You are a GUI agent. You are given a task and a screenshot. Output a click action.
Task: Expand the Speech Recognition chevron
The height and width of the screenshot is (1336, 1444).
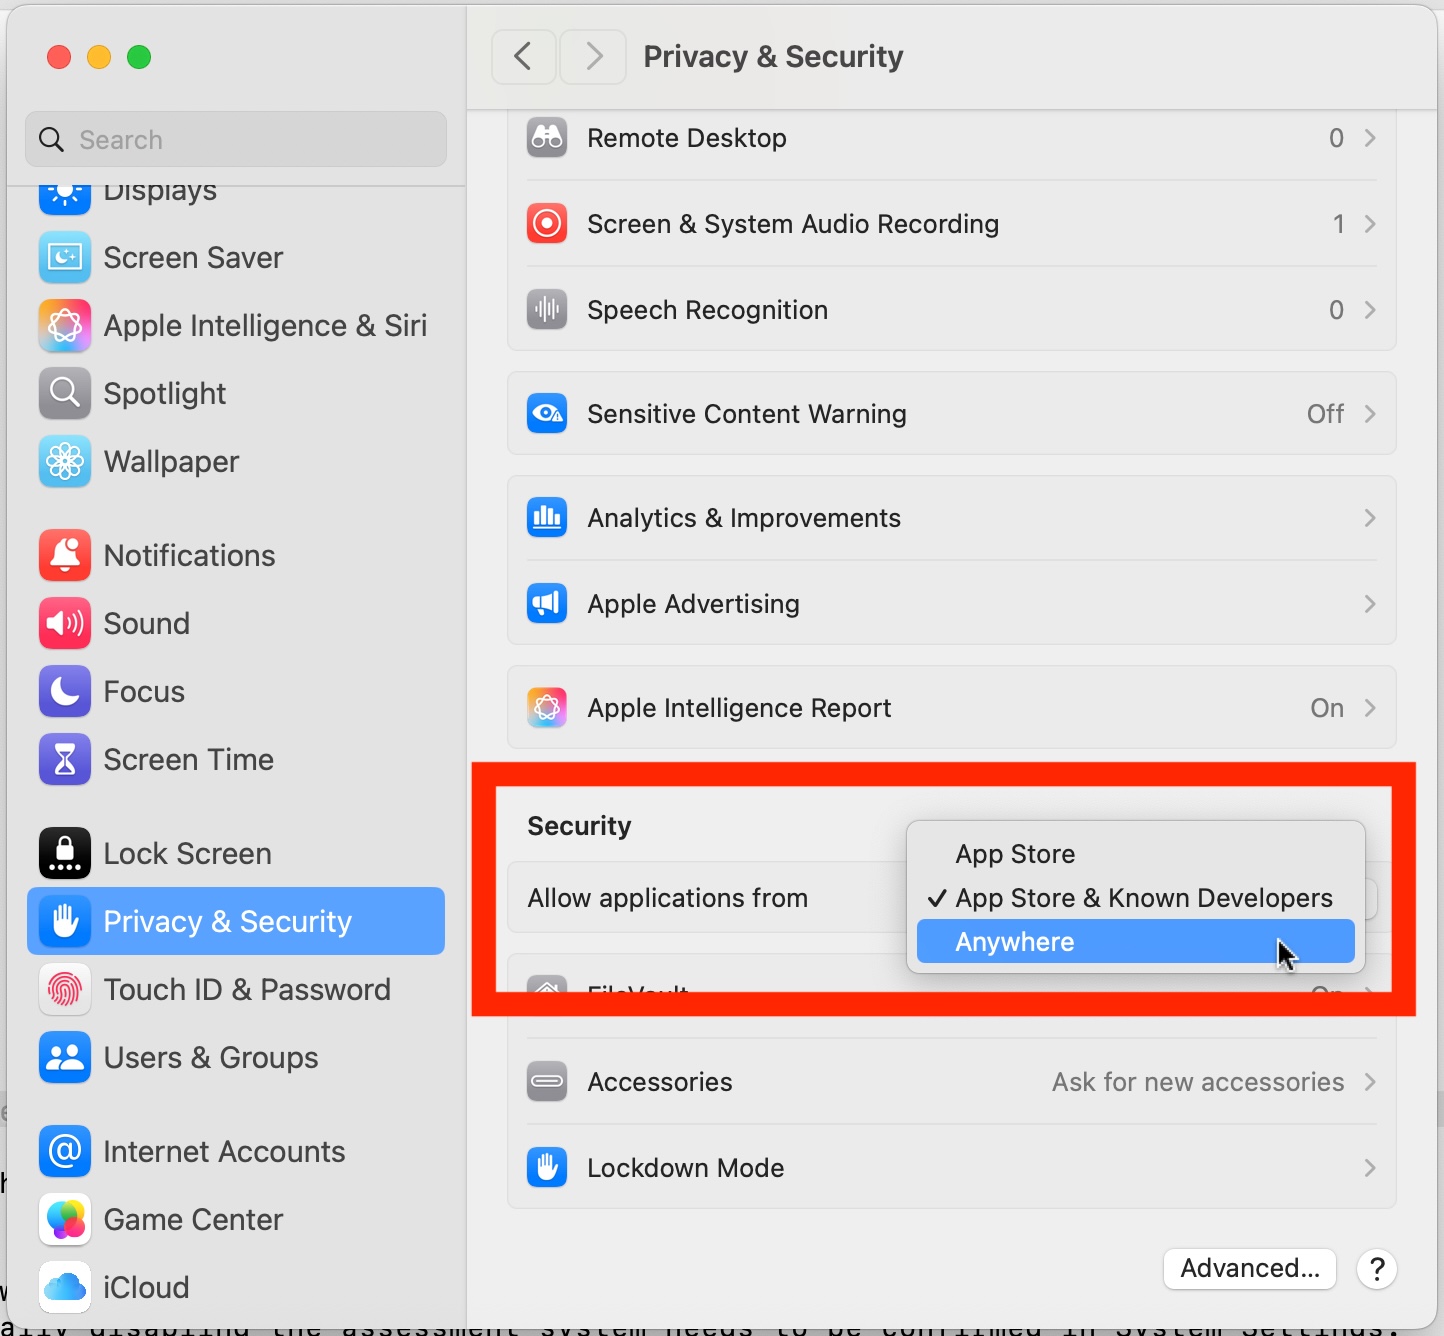(x=1370, y=310)
